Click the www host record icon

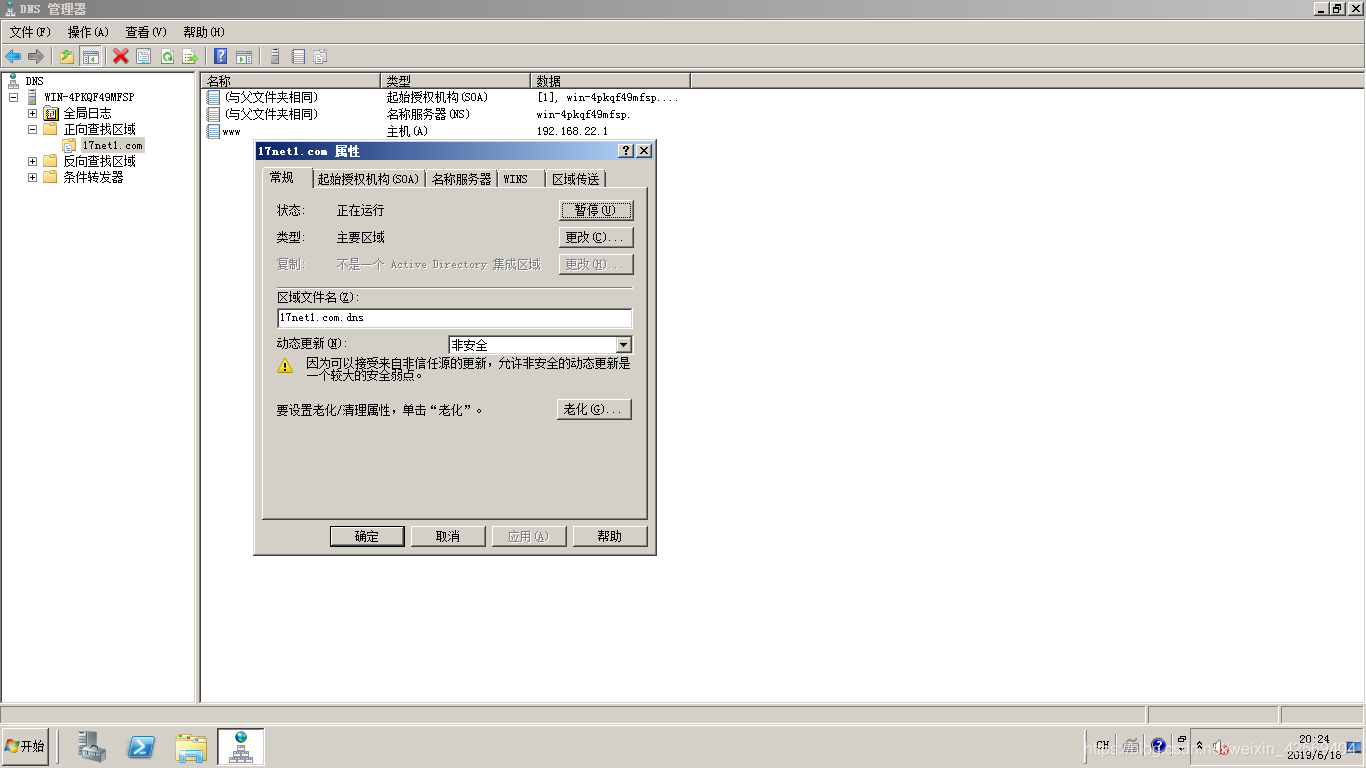pos(213,131)
